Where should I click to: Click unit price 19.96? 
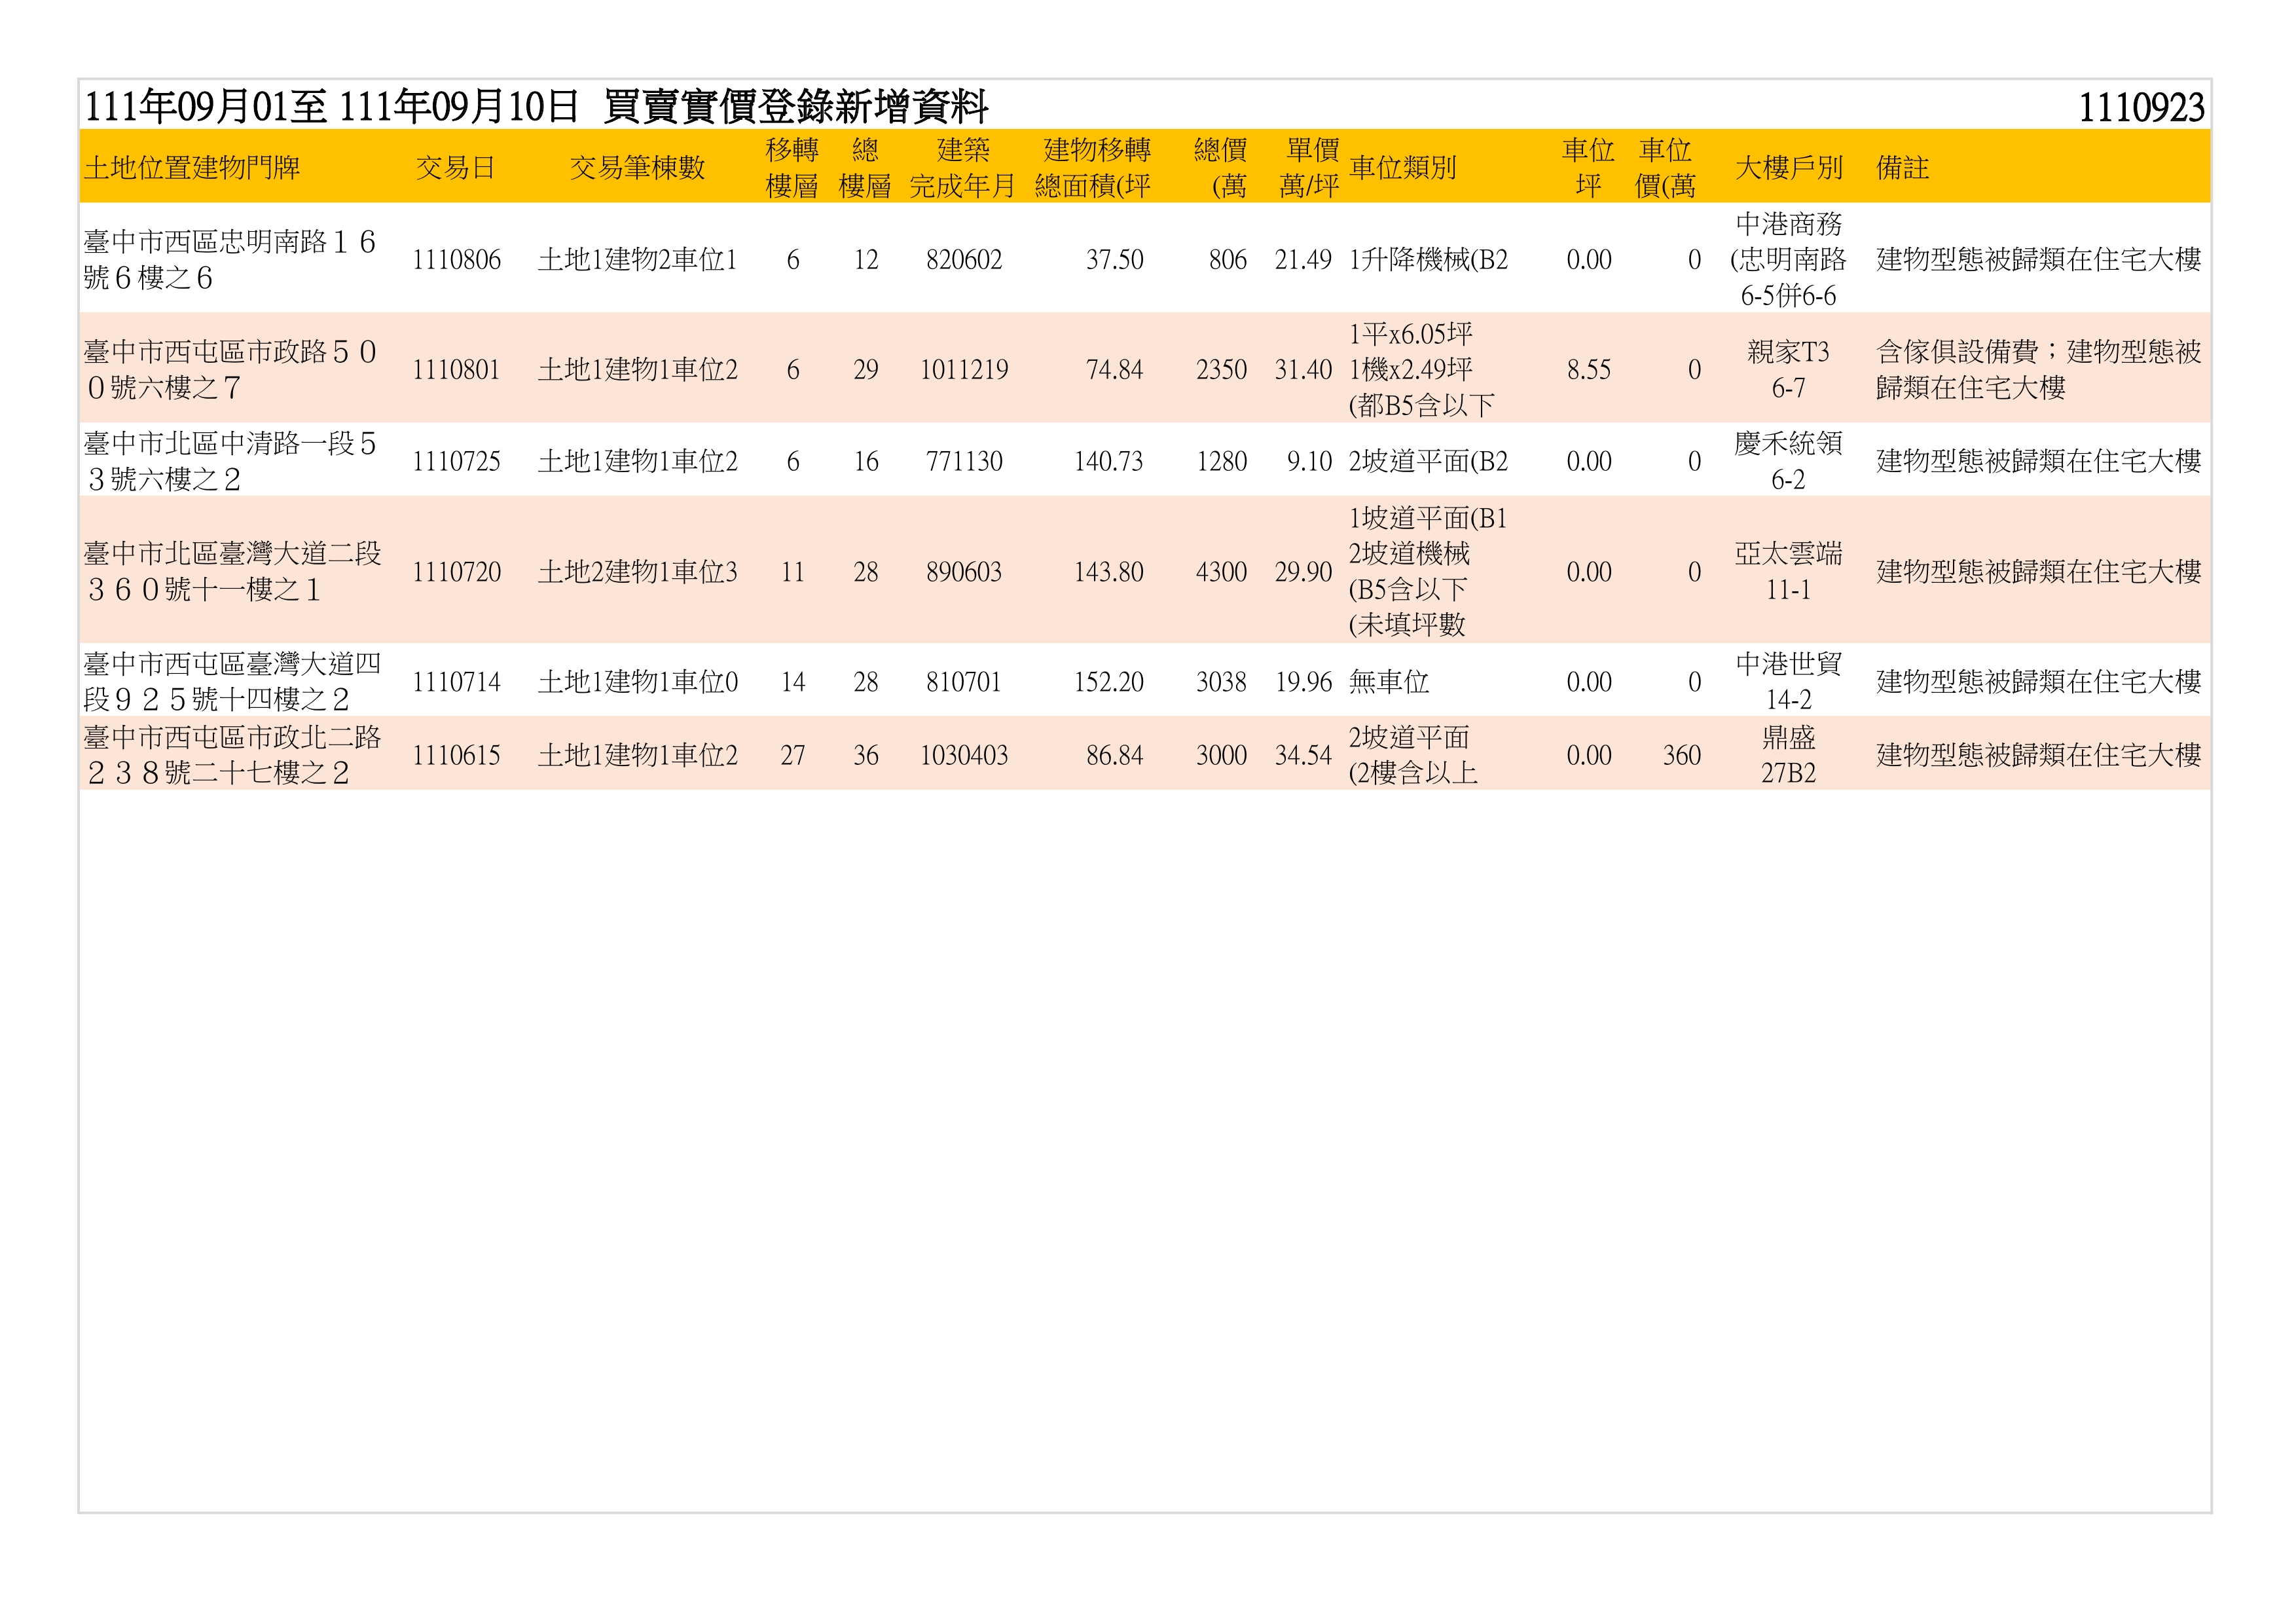[x=1303, y=682]
